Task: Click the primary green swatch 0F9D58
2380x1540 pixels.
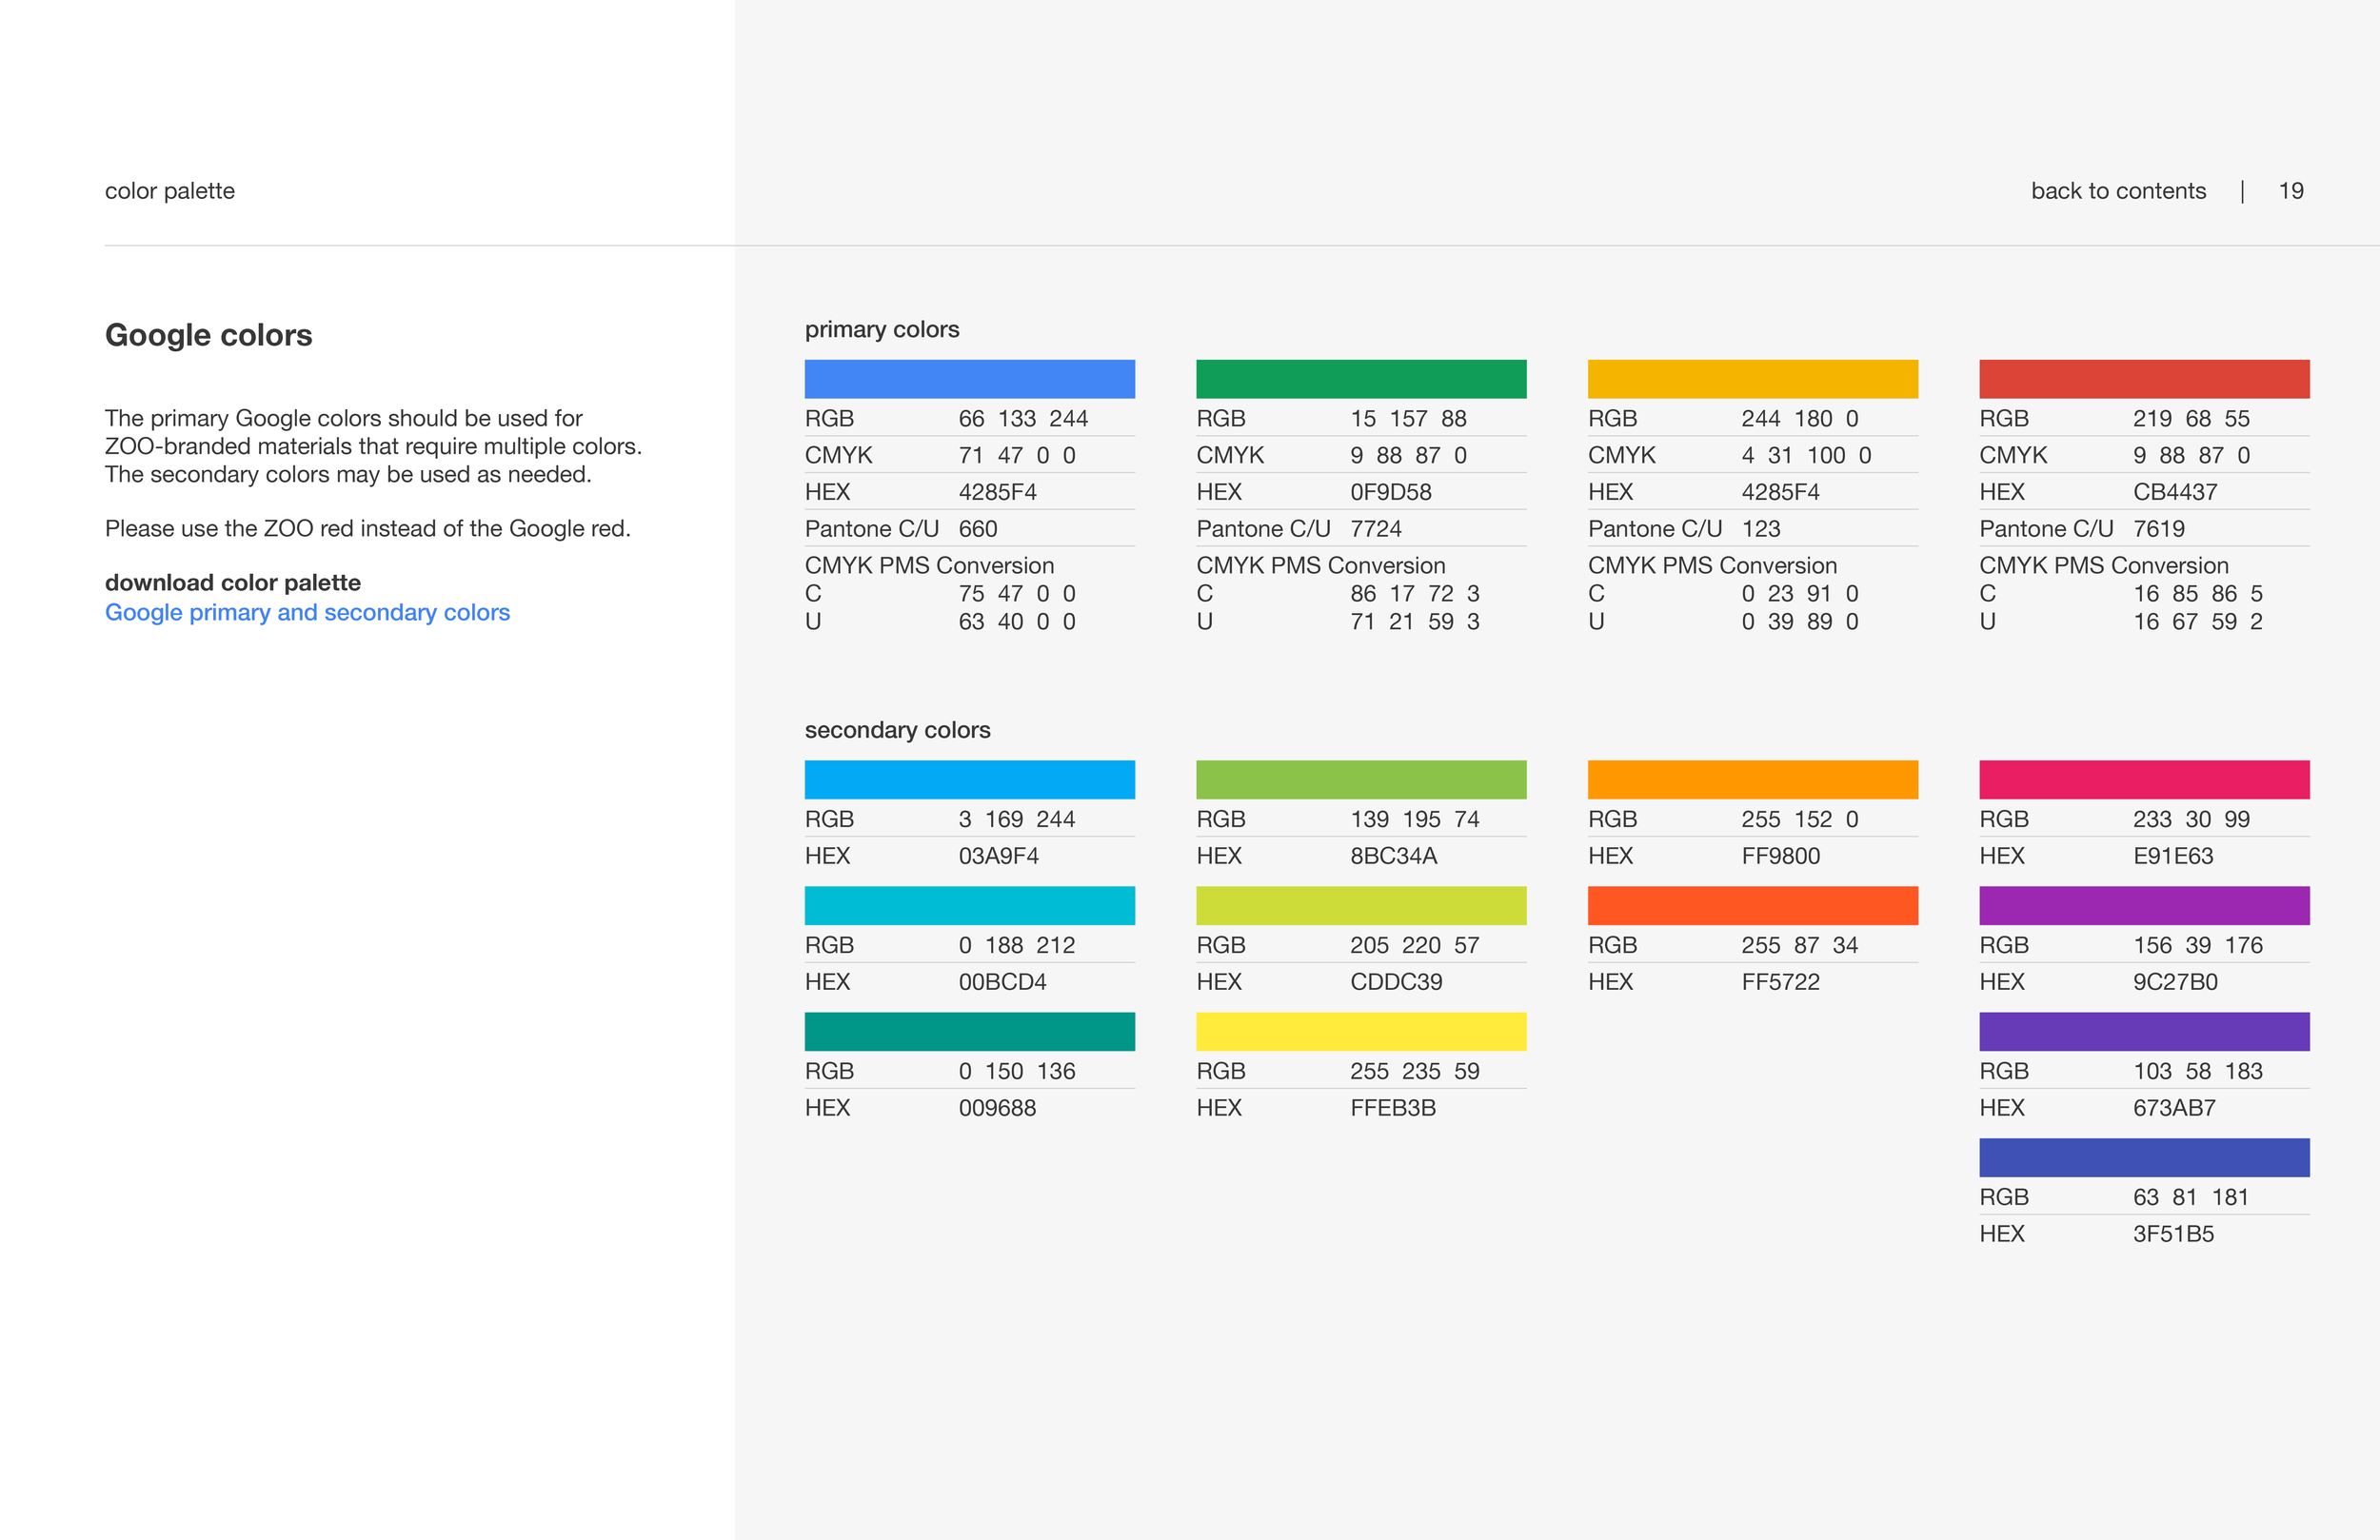Action: (x=1360, y=379)
